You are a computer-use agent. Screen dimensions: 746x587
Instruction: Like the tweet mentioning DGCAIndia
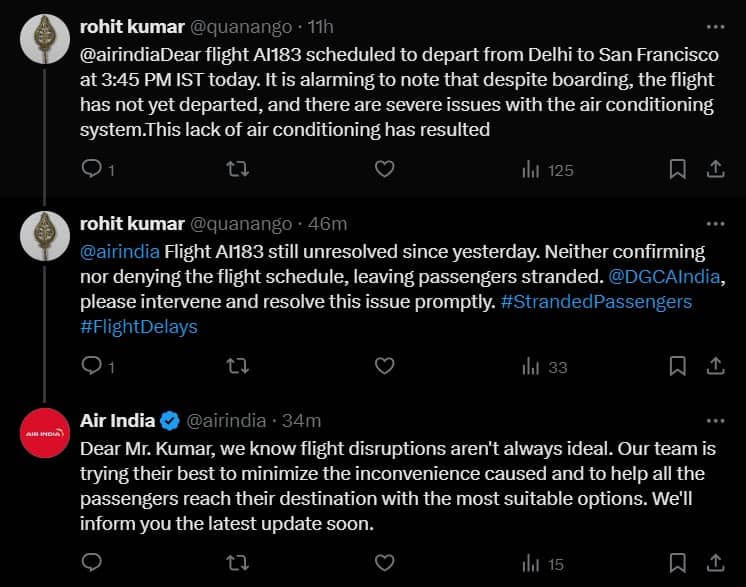[x=384, y=367]
